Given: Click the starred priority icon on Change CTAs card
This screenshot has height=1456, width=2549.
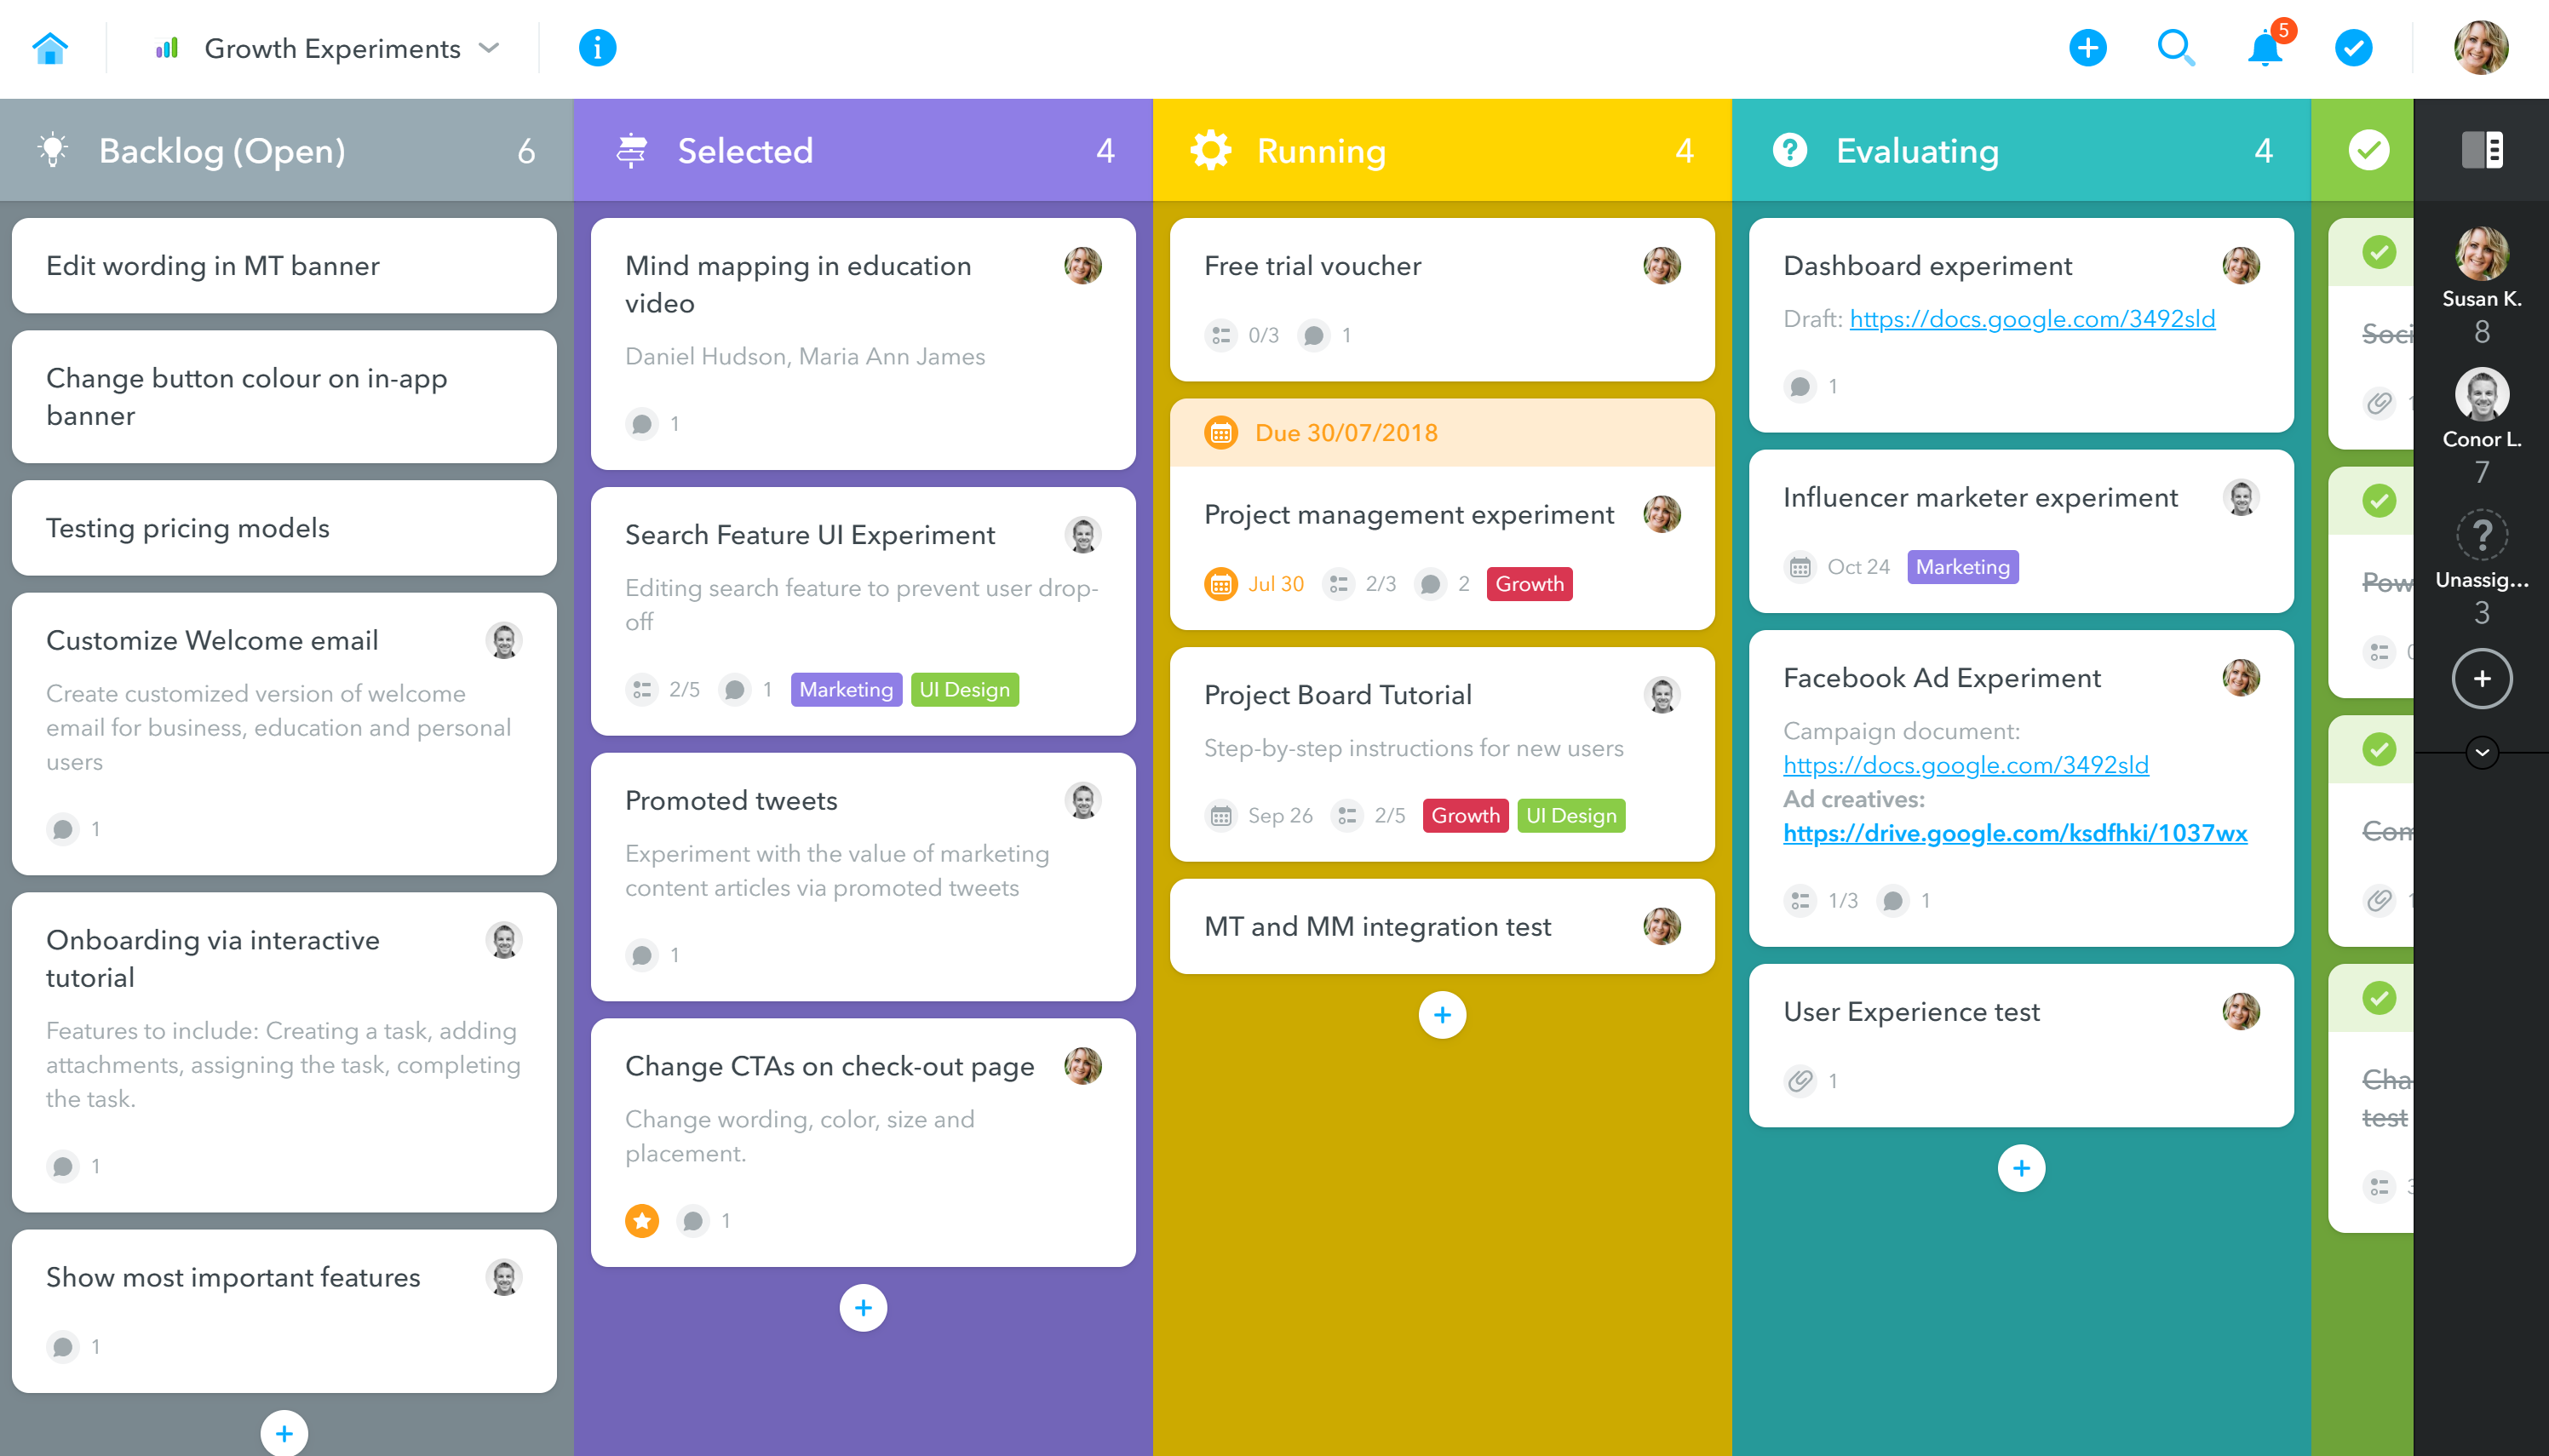Looking at the screenshot, I should (642, 1220).
